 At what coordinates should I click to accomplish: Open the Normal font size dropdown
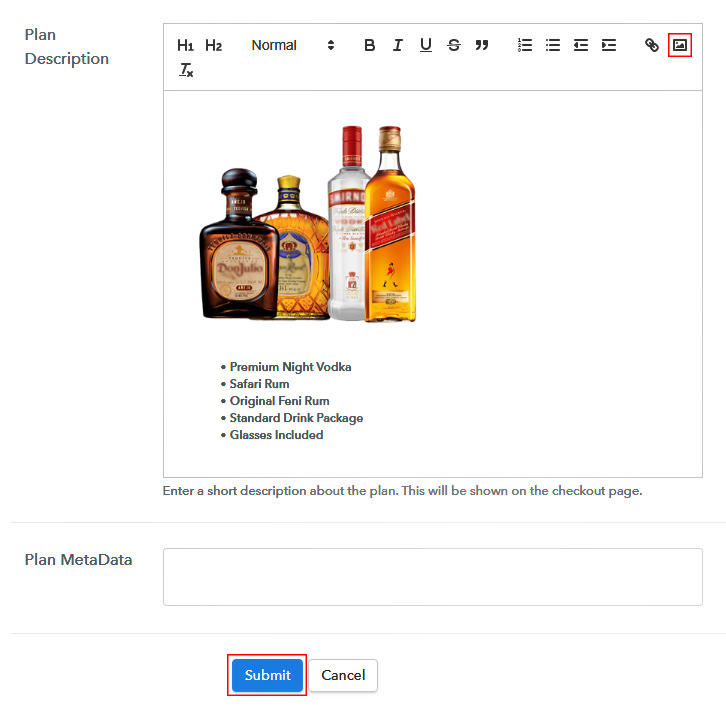(x=293, y=45)
